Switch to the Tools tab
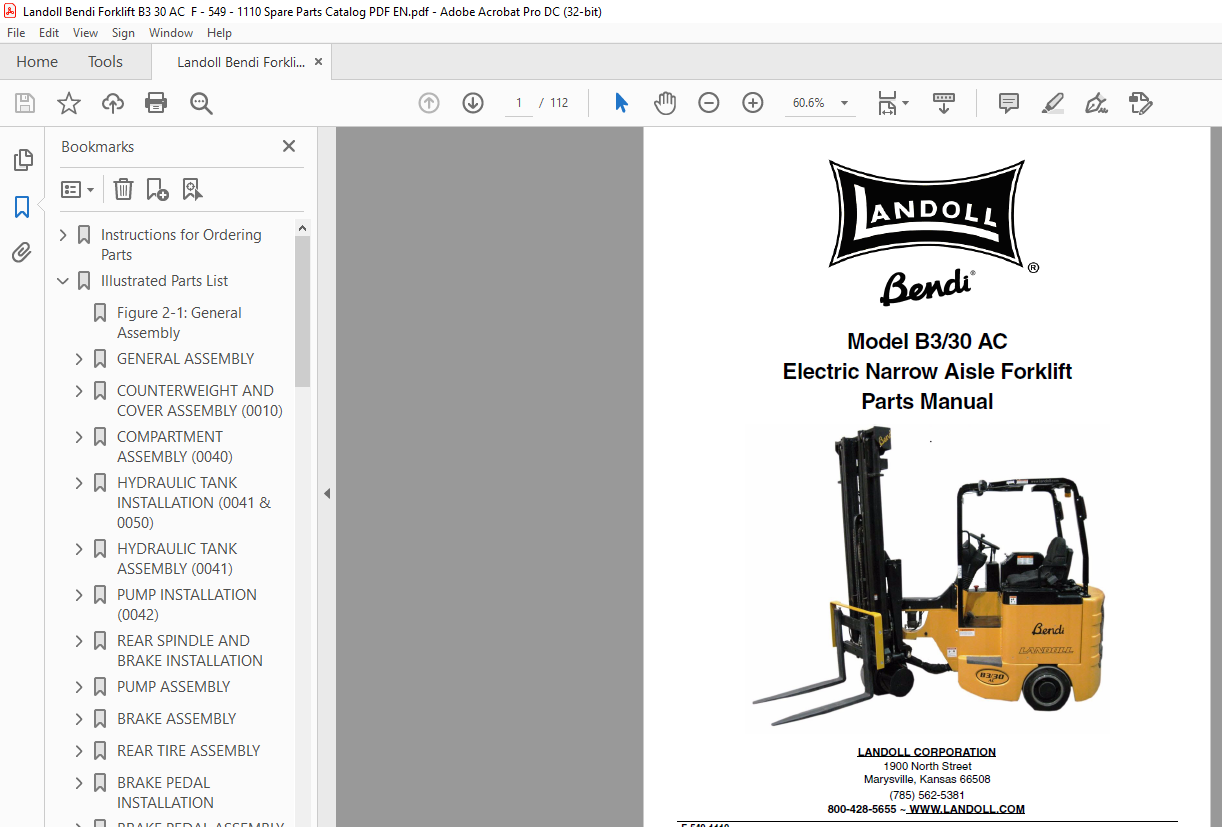This screenshot has height=827, width=1222. (105, 62)
